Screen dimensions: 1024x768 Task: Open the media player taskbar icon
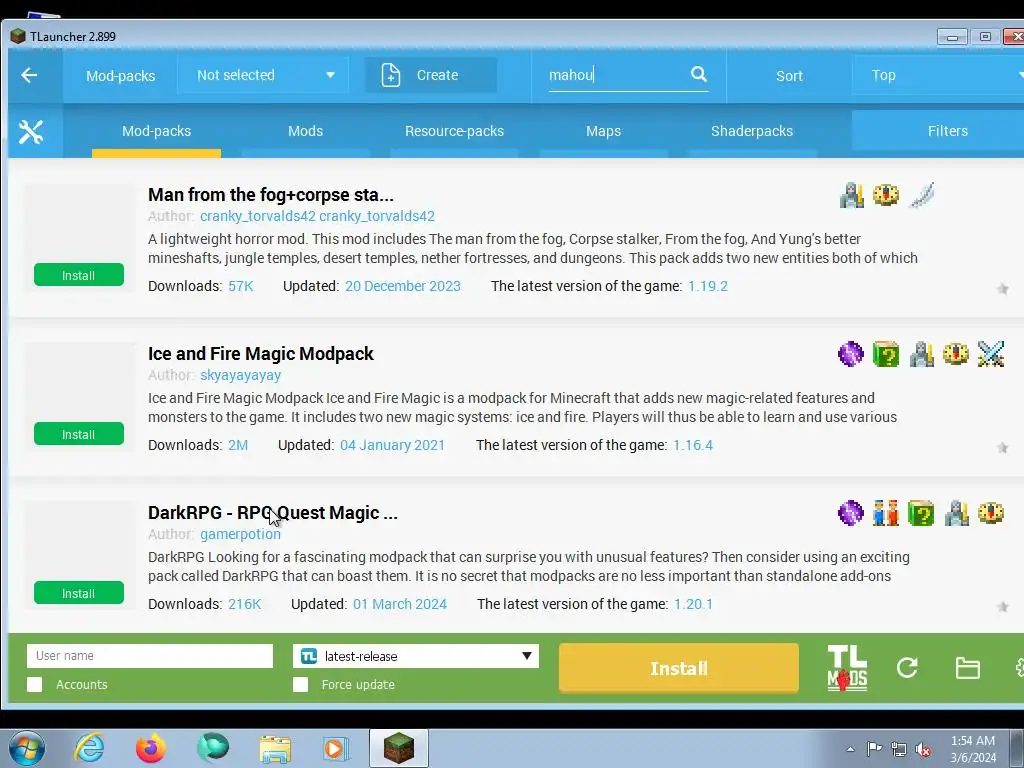[337, 748]
